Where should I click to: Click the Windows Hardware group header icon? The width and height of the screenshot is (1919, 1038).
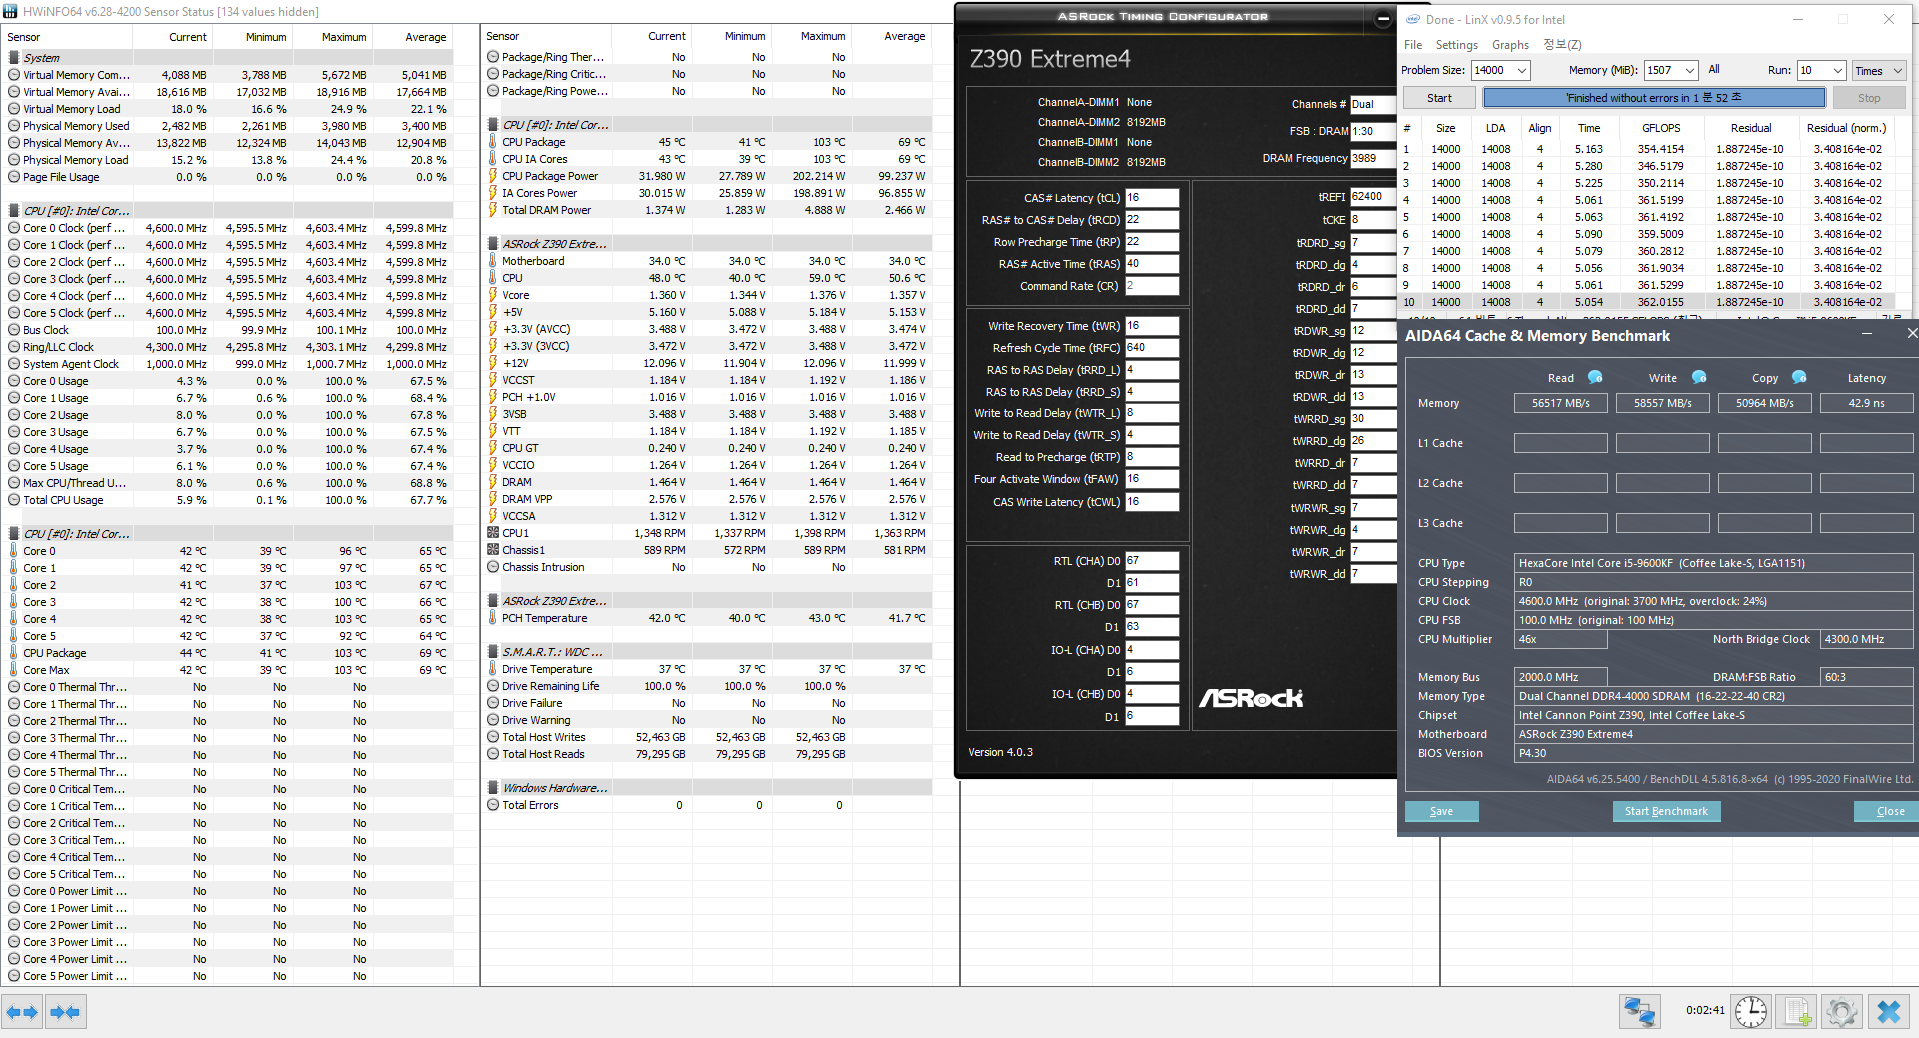493,788
